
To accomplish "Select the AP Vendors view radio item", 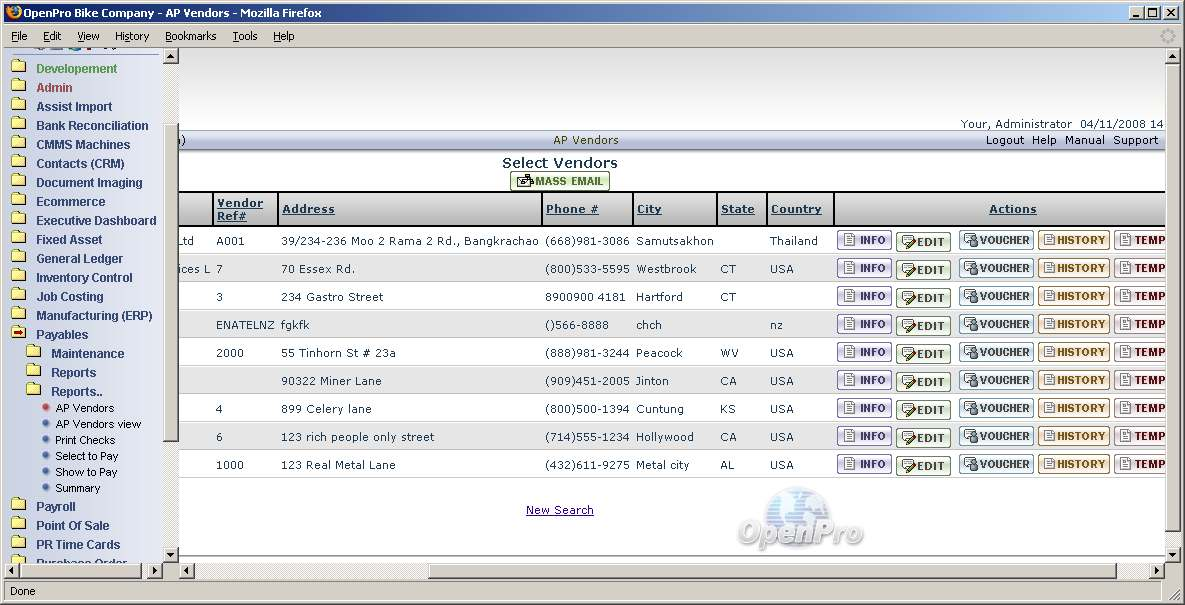I will [x=98, y=424].
